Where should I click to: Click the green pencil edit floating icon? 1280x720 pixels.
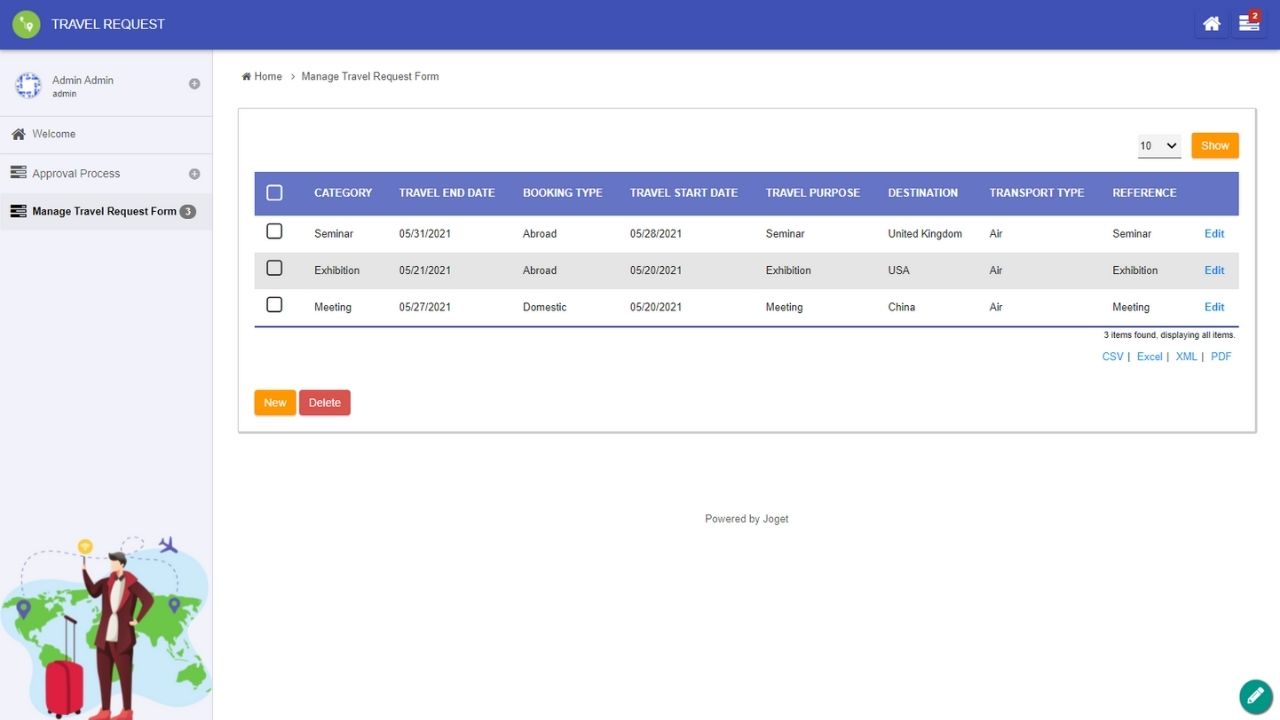pos(1255,696)
